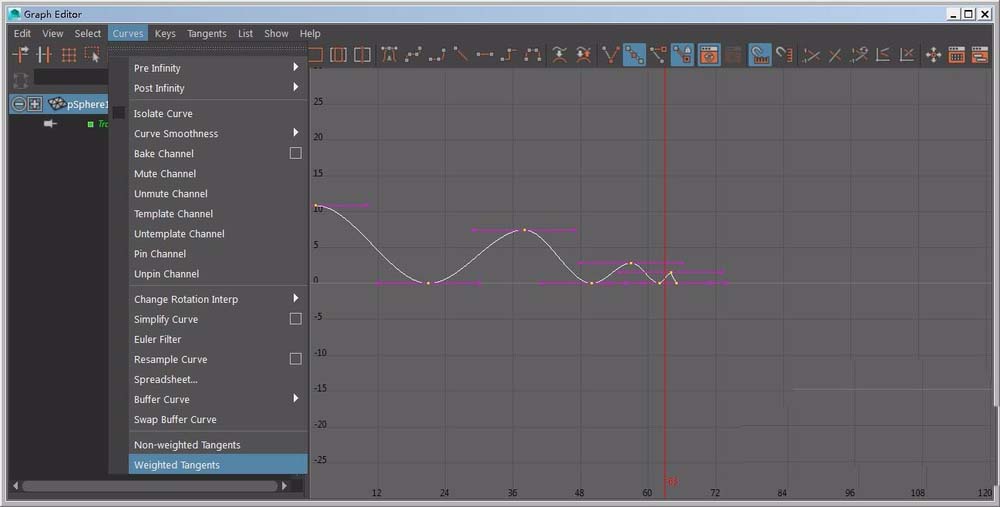Open Simplify Curve options box

(295, 318)
